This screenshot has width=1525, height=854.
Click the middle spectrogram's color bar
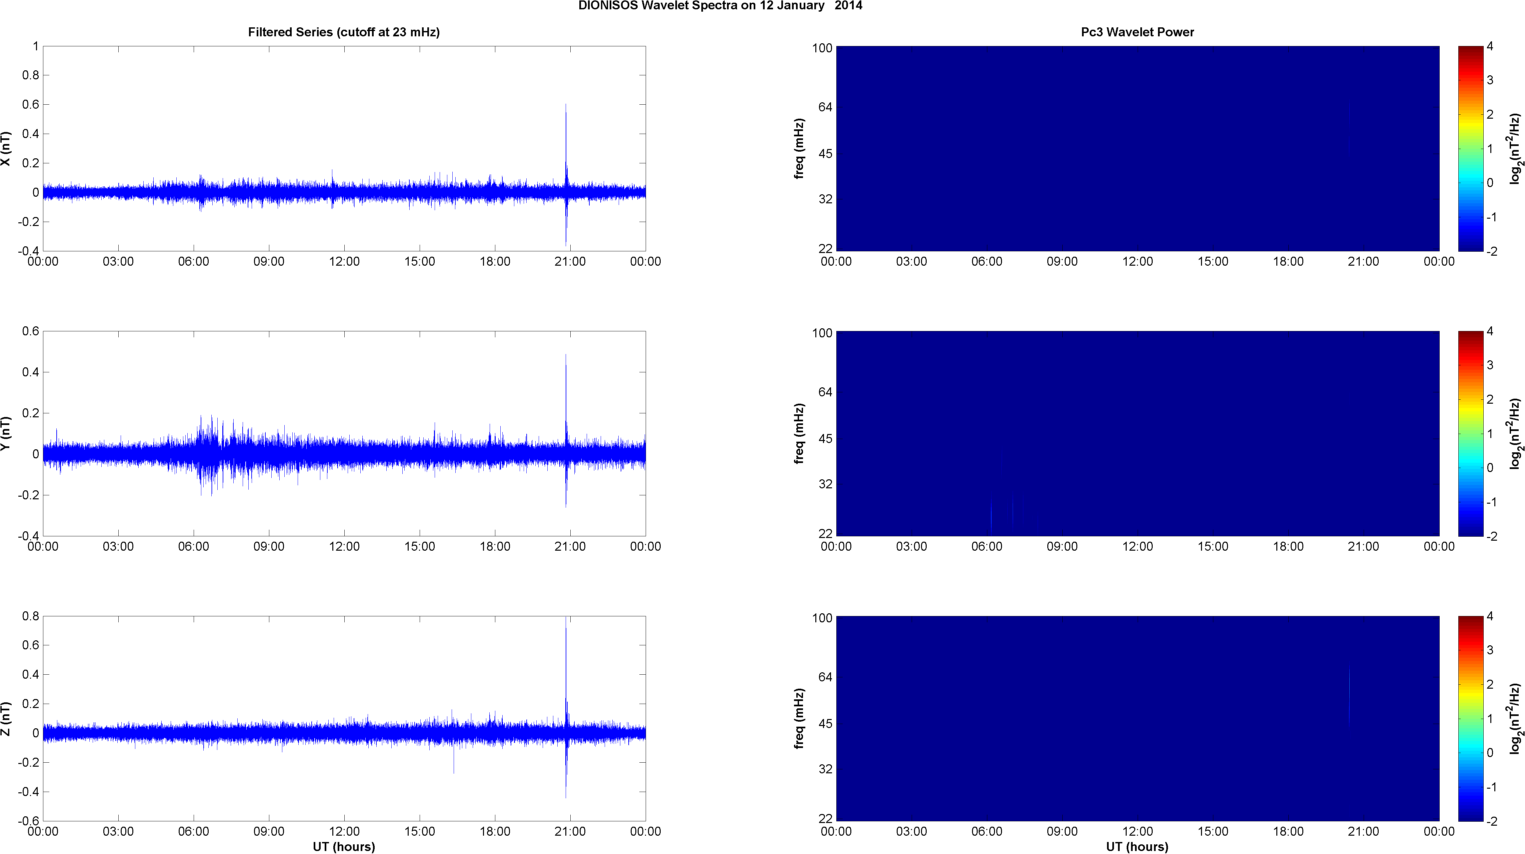pyautogui.click(x=1470, y=434)
